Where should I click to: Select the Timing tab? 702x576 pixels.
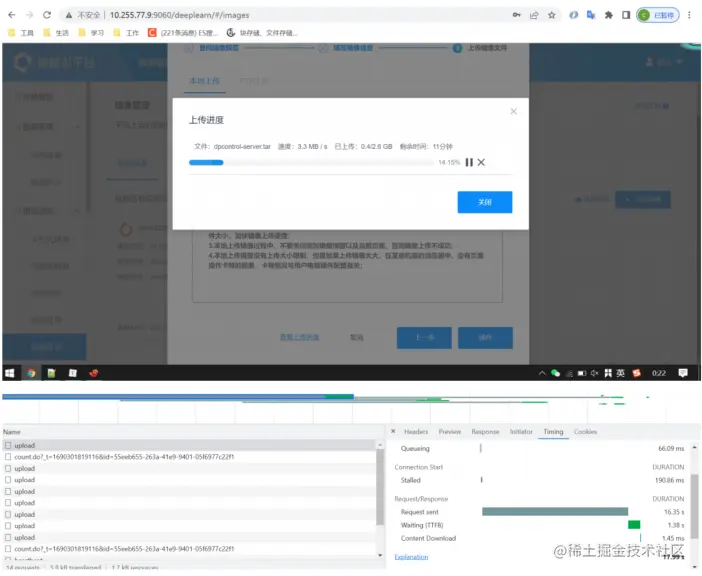click(553, 431)
